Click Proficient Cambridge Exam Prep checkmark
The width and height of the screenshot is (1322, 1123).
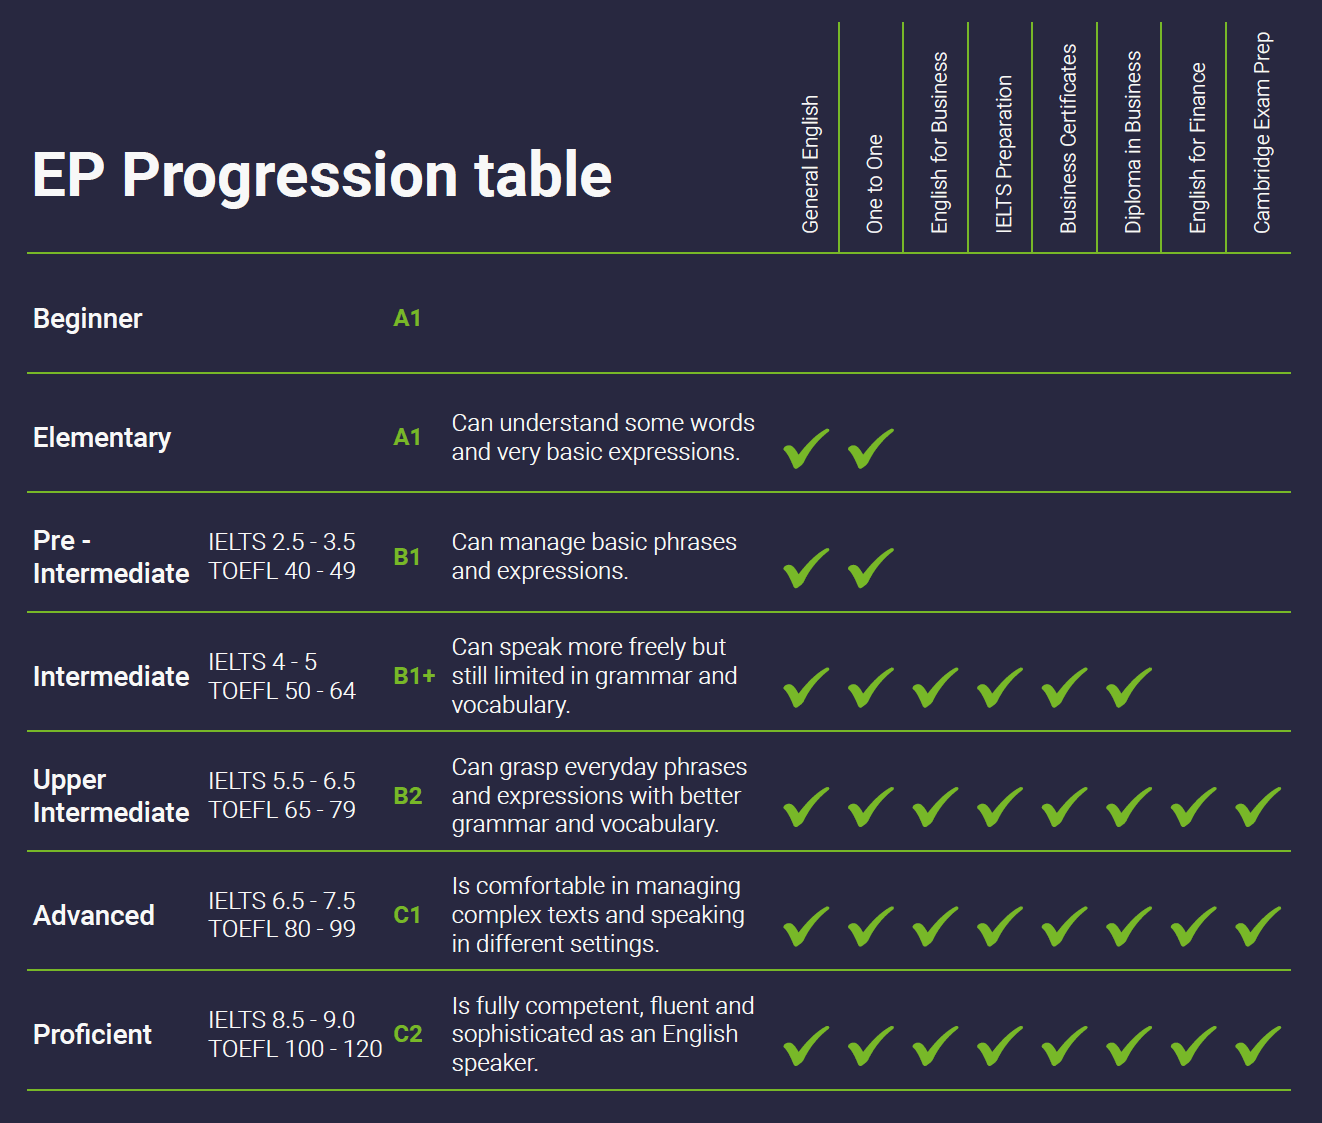pos(1258,1046)
